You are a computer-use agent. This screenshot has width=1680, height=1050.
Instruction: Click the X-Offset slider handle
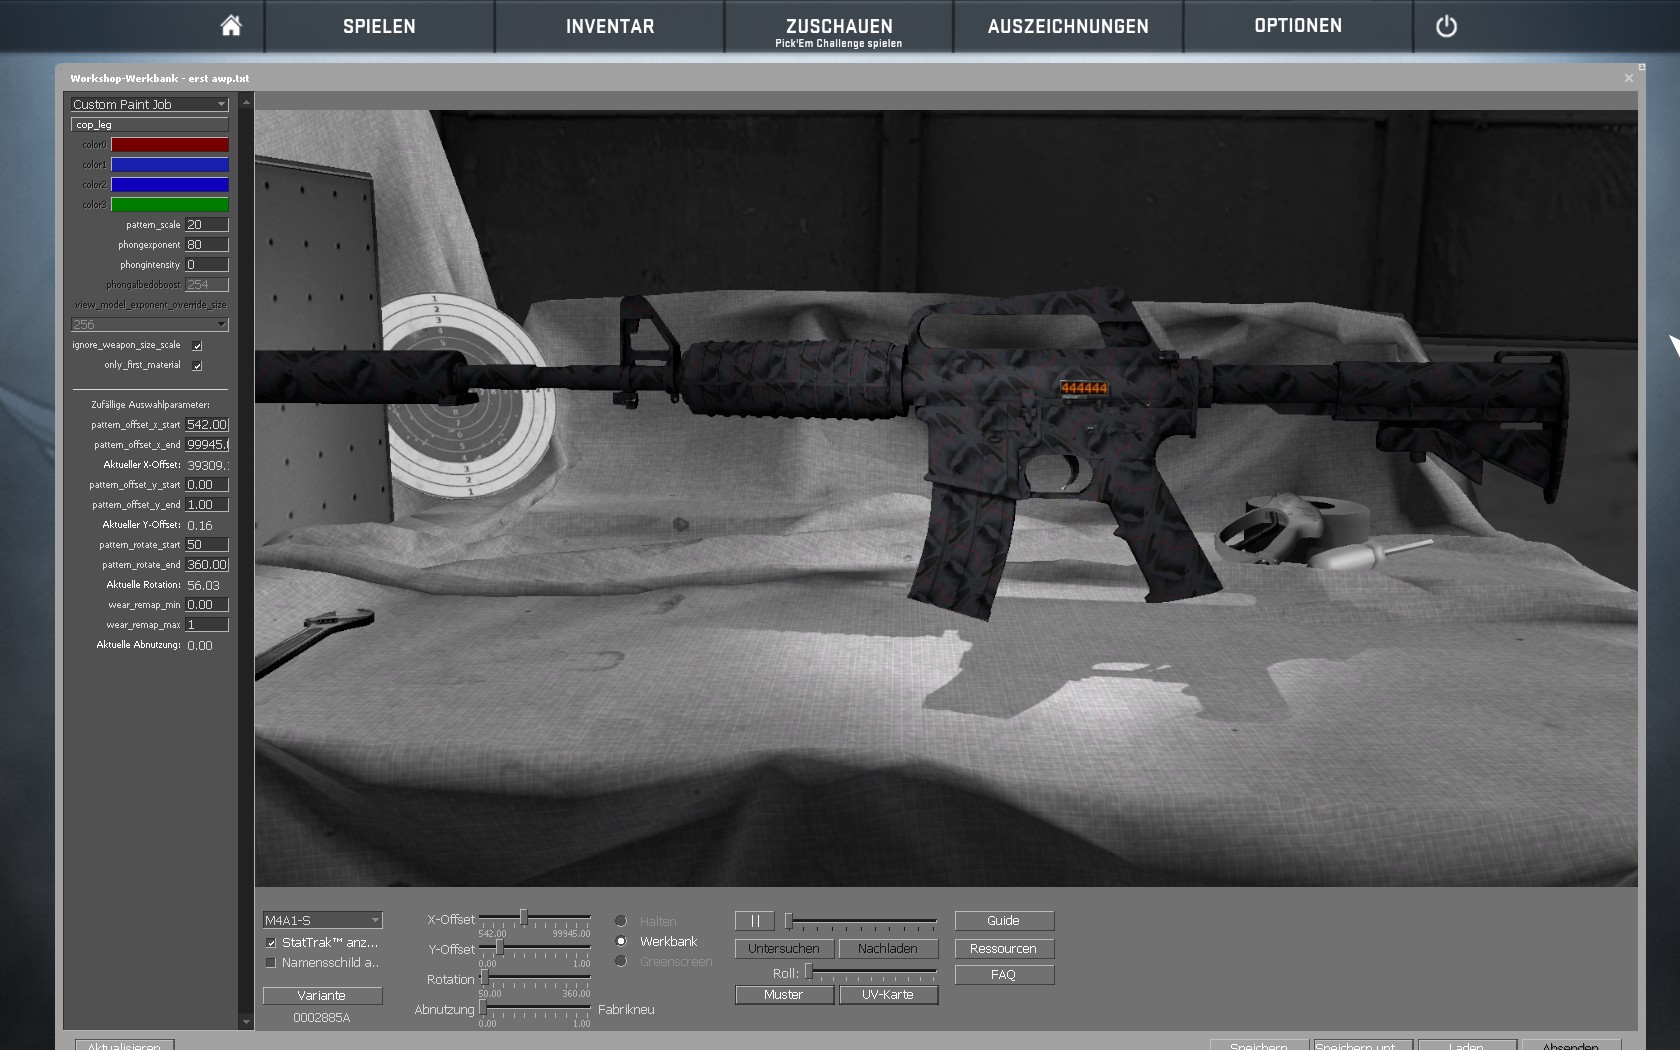(x=523, y=917)
